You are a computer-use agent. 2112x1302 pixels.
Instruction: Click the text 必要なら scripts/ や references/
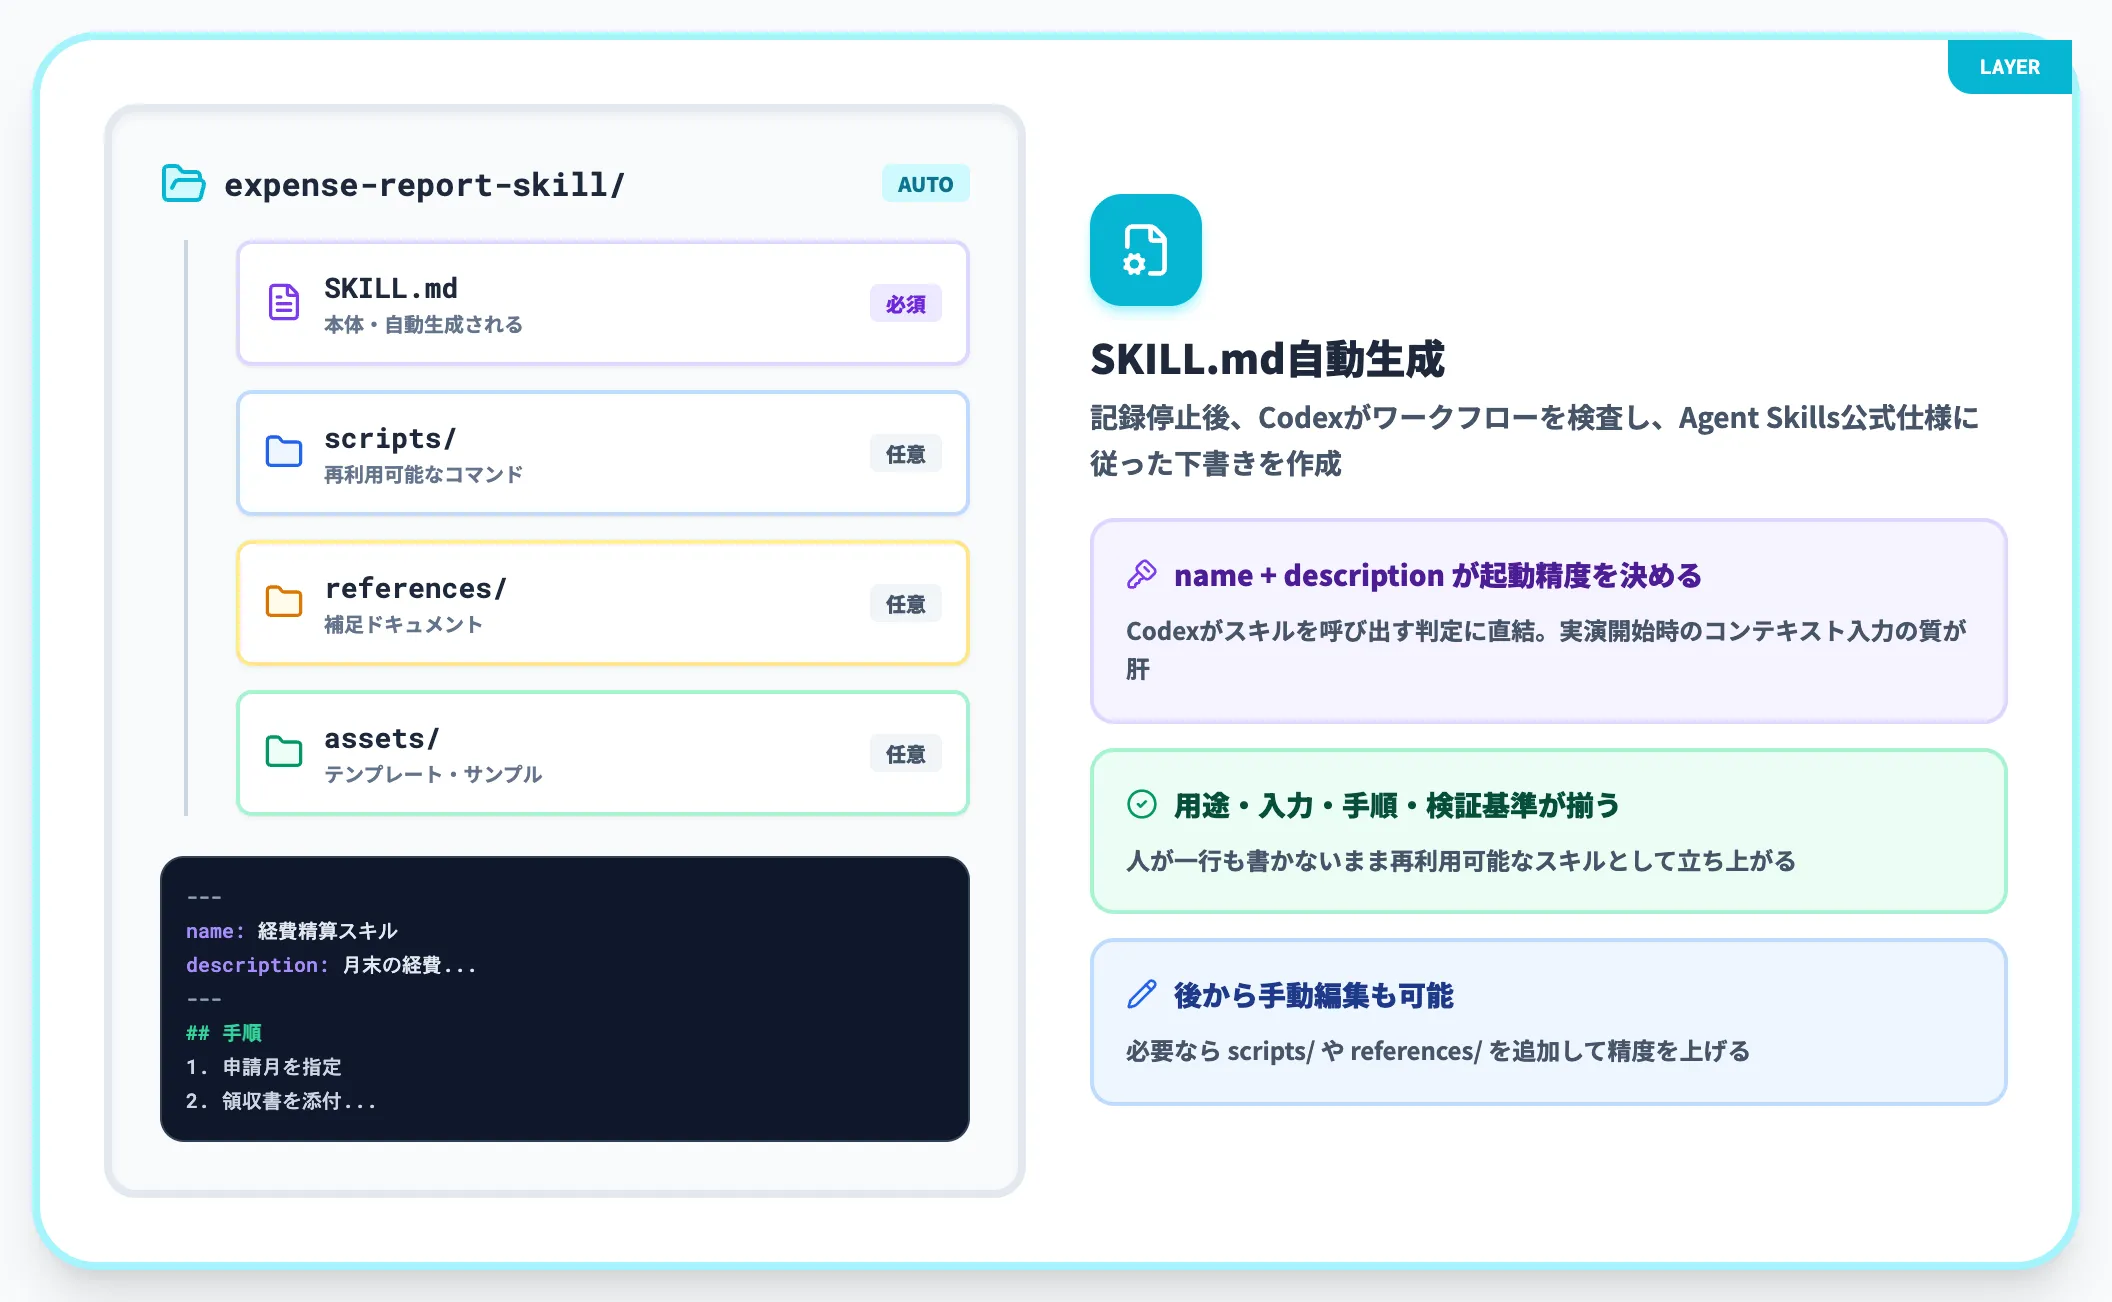1438,1051
